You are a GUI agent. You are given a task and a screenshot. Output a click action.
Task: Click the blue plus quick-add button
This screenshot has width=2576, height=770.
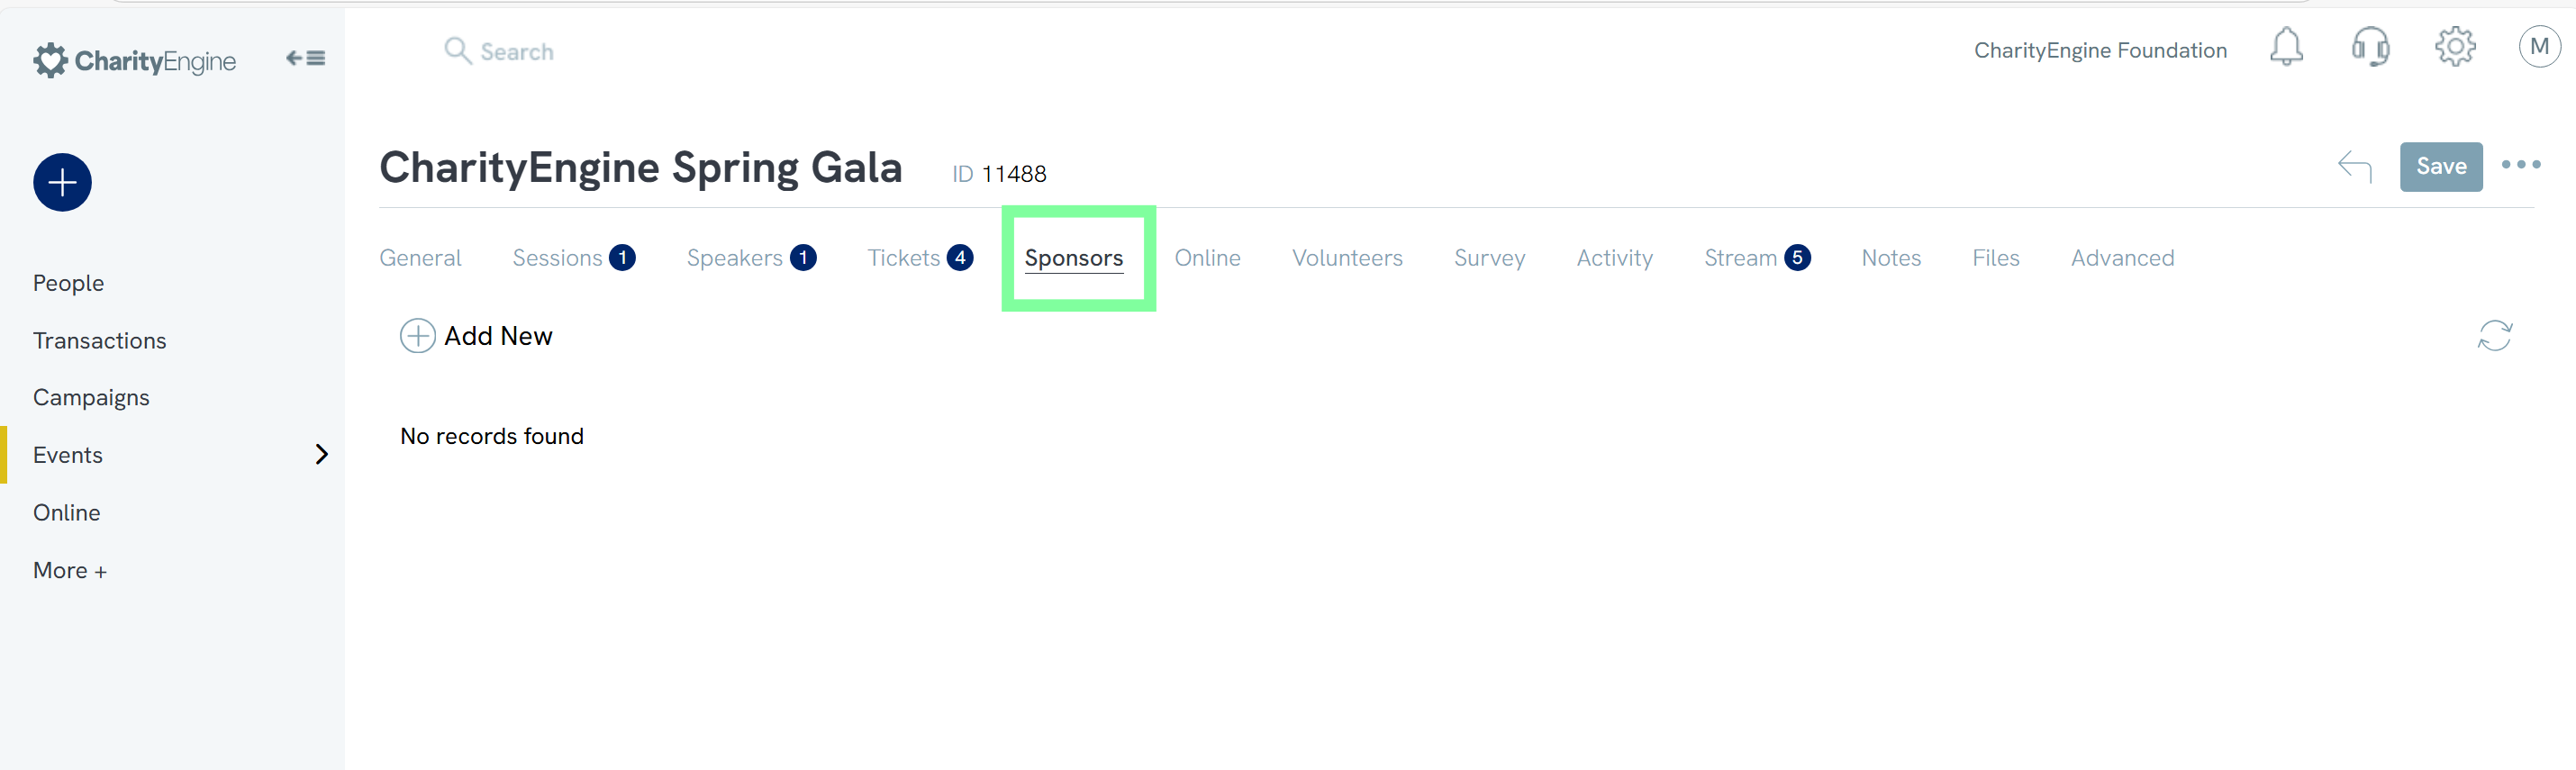coord(62,182)
